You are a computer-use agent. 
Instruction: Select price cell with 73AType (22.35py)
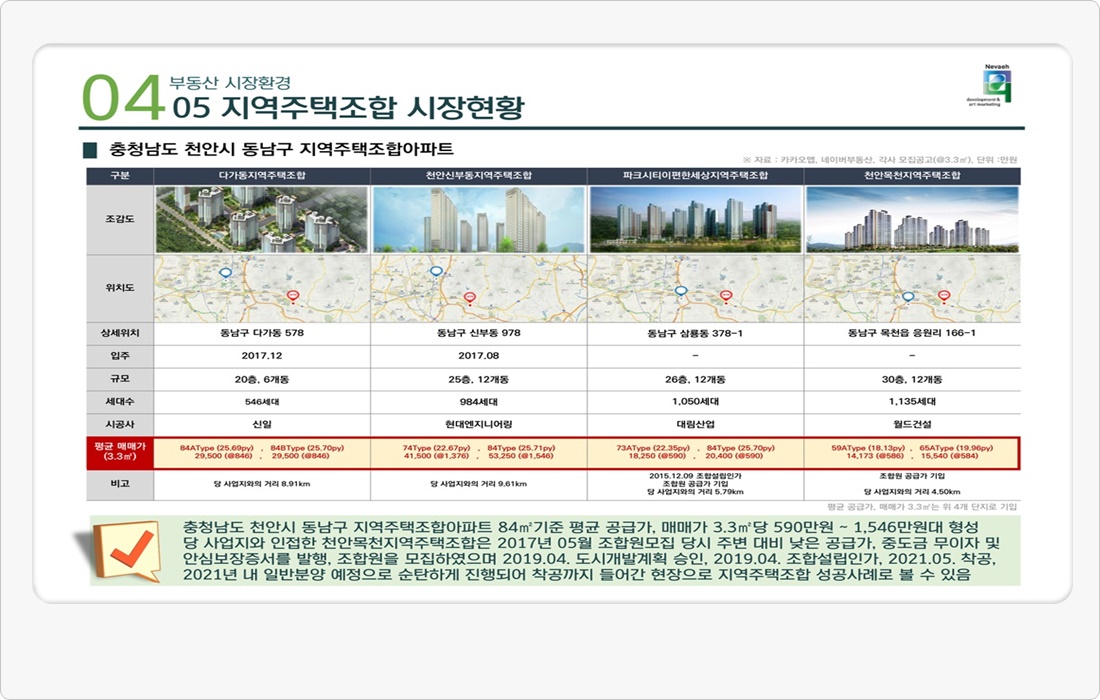click(695, 452)
